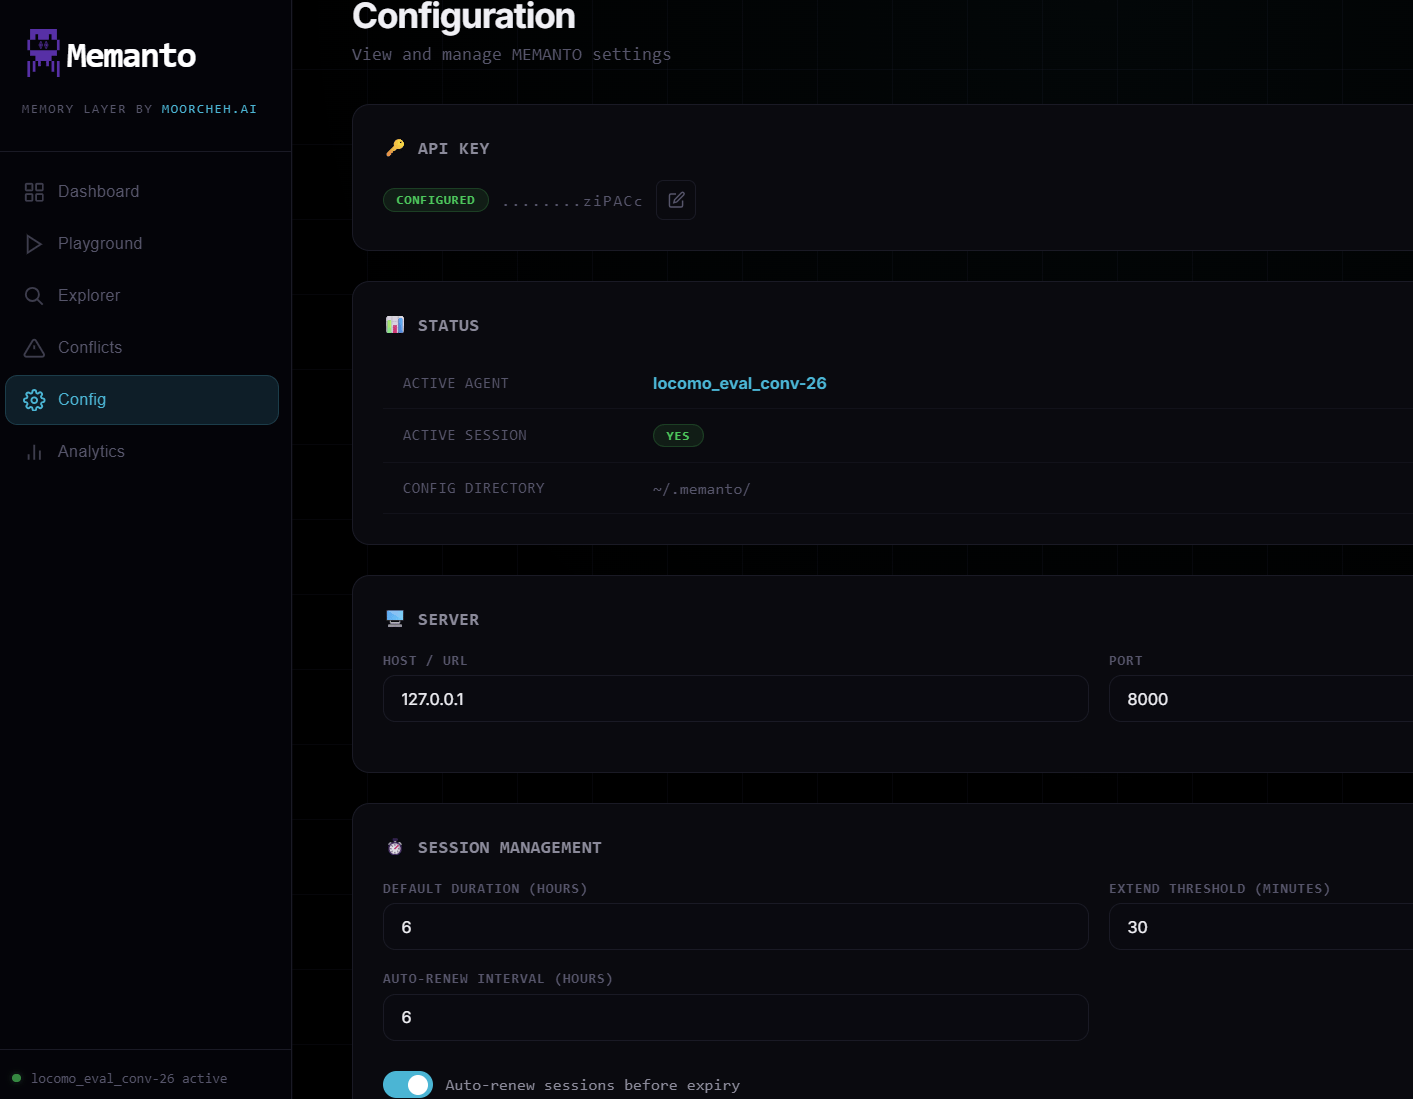The width and height of the screenshot is (1413, 1099).
Task: Click the Explorer magnifier icon
Action: 34,296
